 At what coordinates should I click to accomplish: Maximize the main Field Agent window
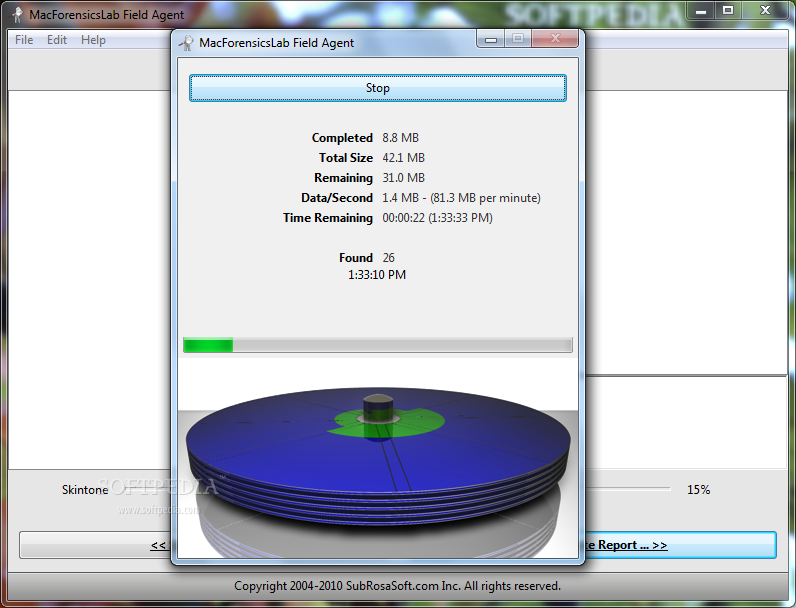point(728,11)
